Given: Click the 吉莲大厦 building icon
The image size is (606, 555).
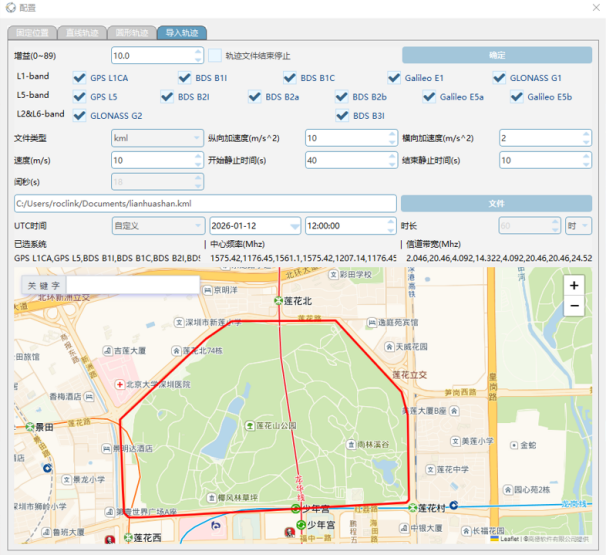Looking at the screenshot, I should [x=107, y=351].
